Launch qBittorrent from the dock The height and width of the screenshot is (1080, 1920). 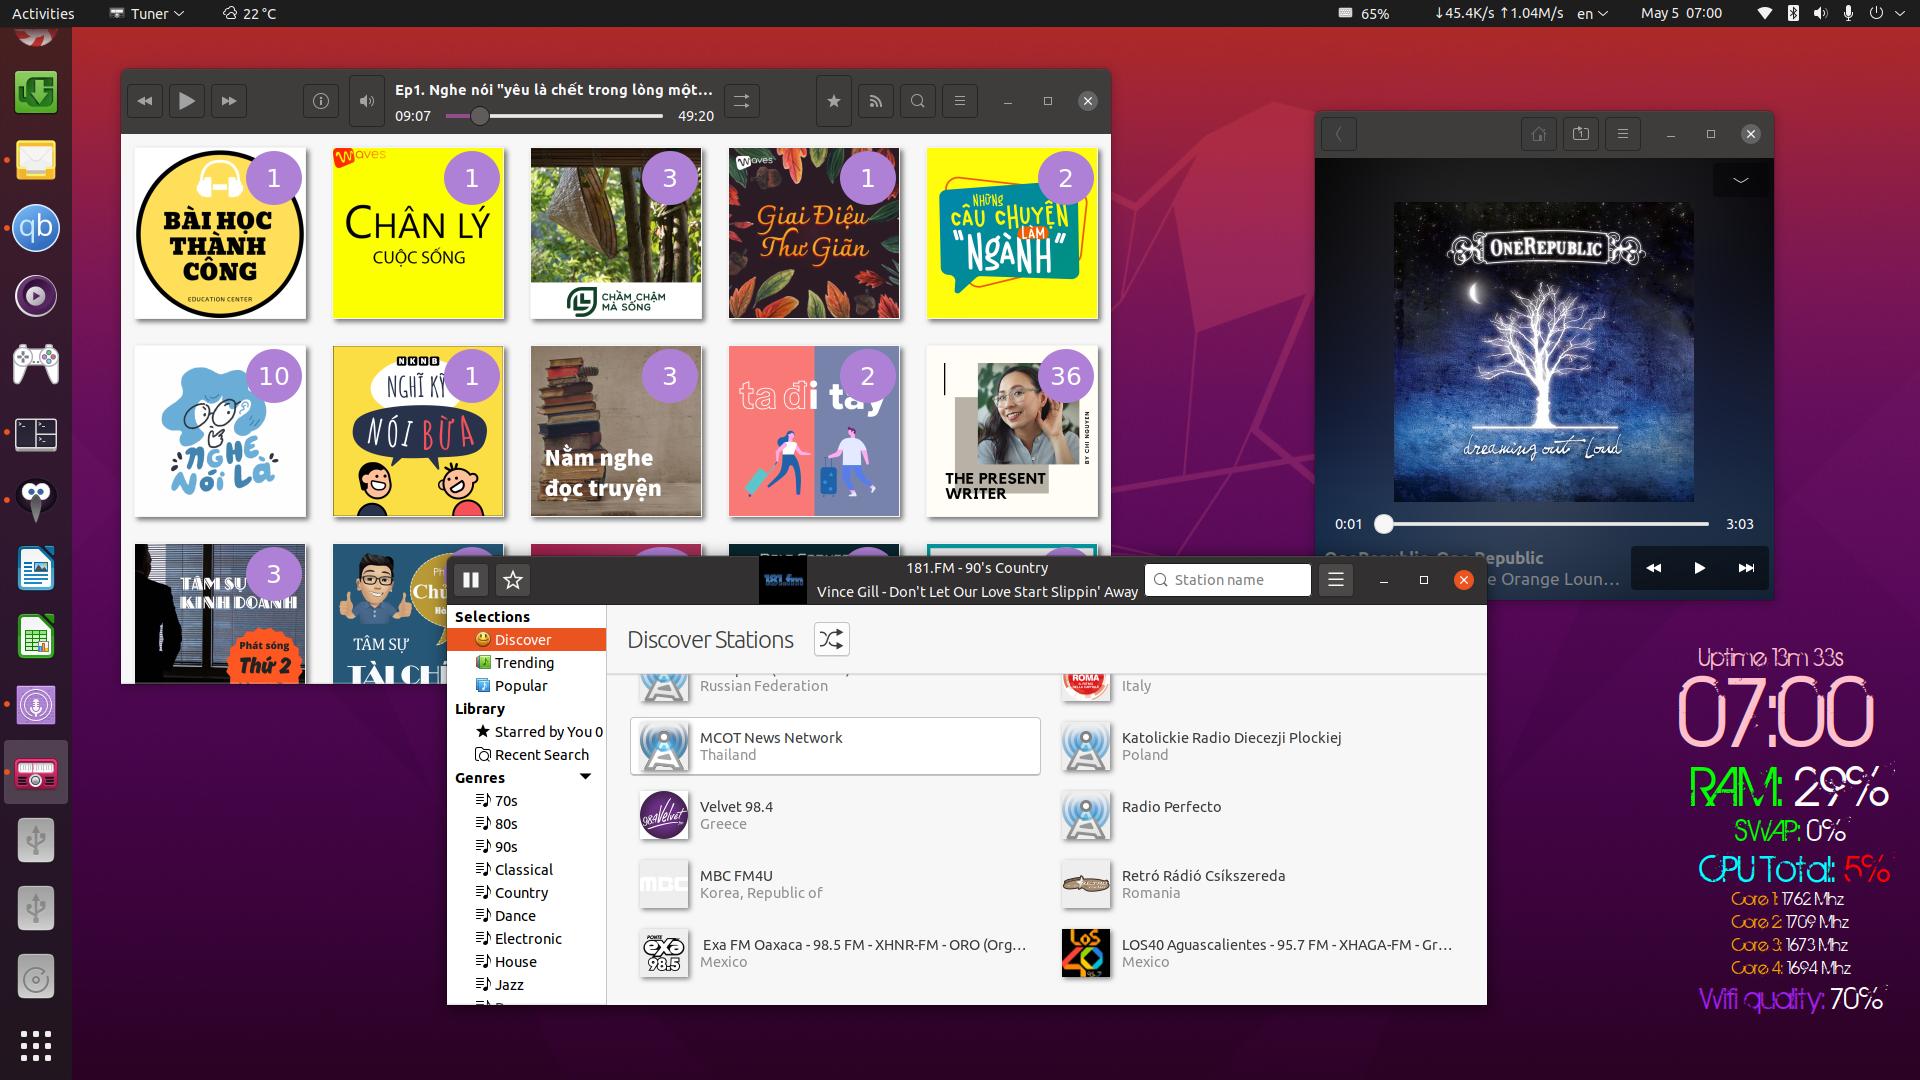tap(36, 228)
